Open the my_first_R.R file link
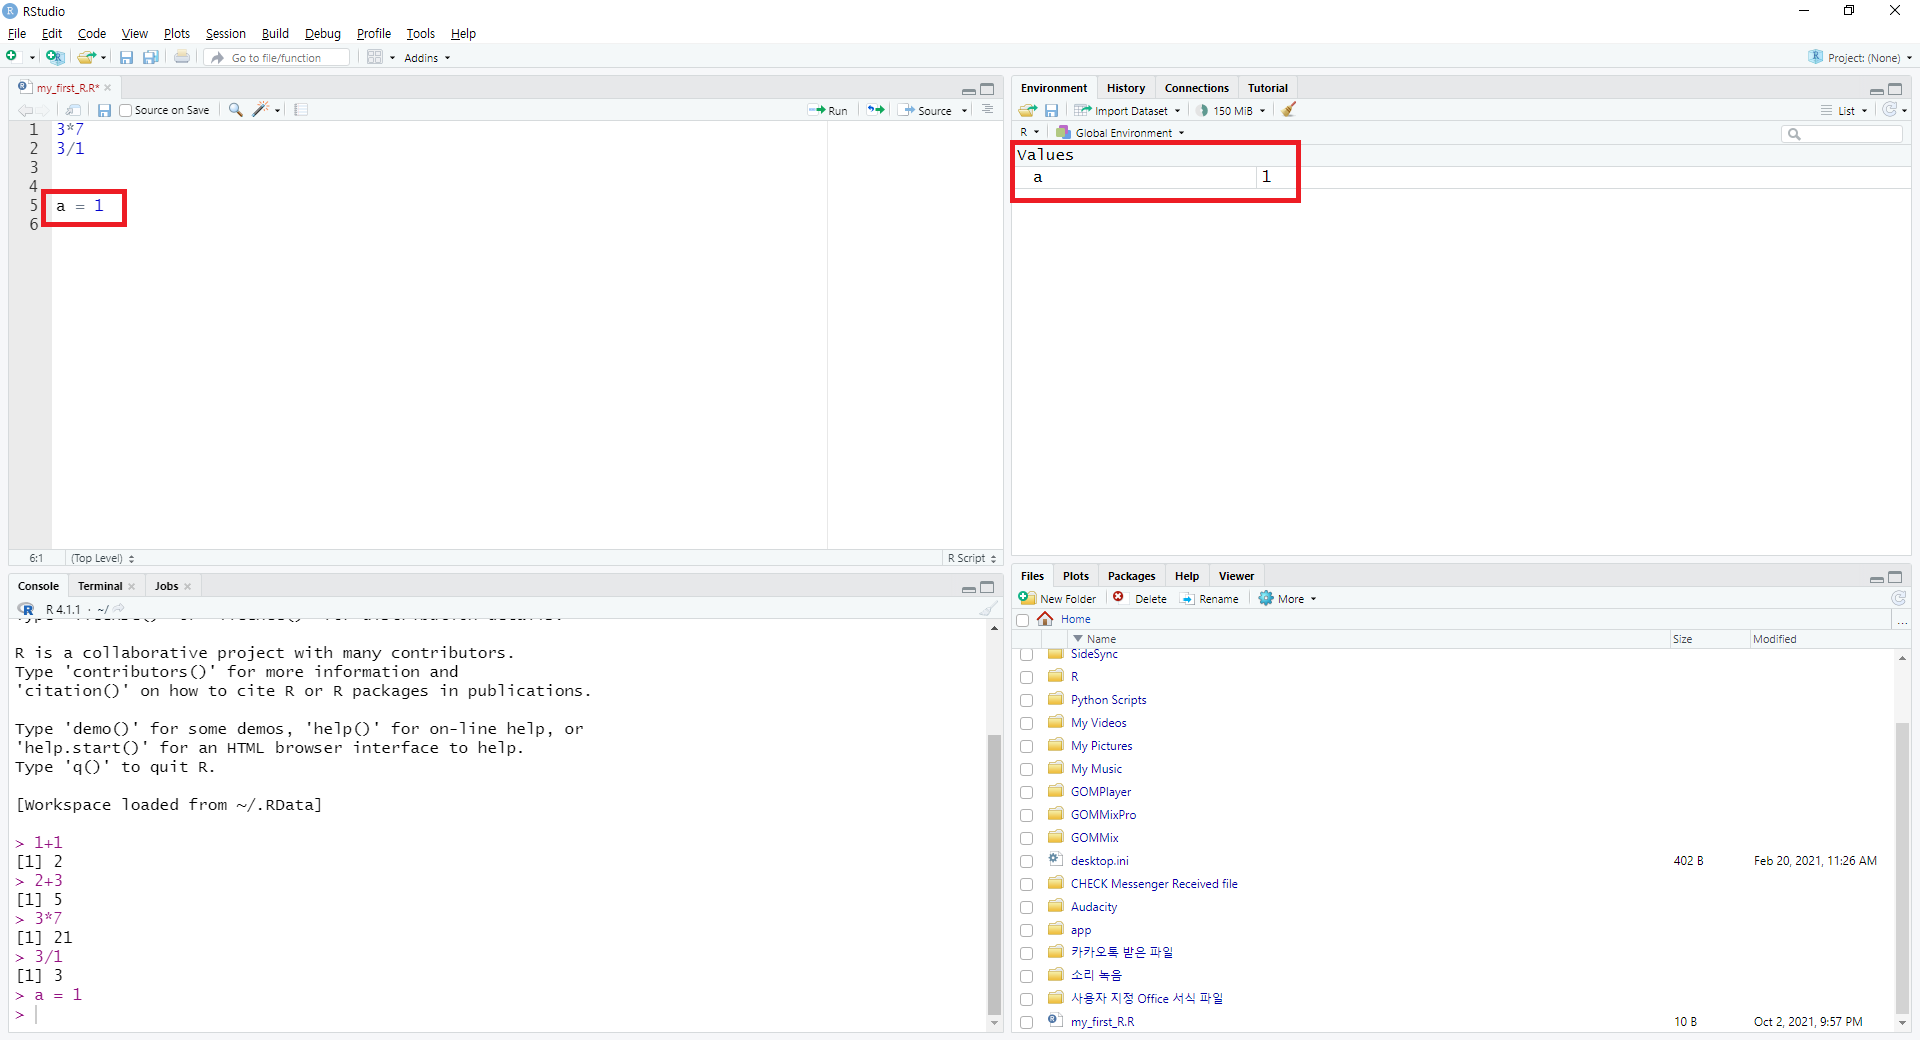Screen dimensions: 1920x1040 click(1102, 1022)
